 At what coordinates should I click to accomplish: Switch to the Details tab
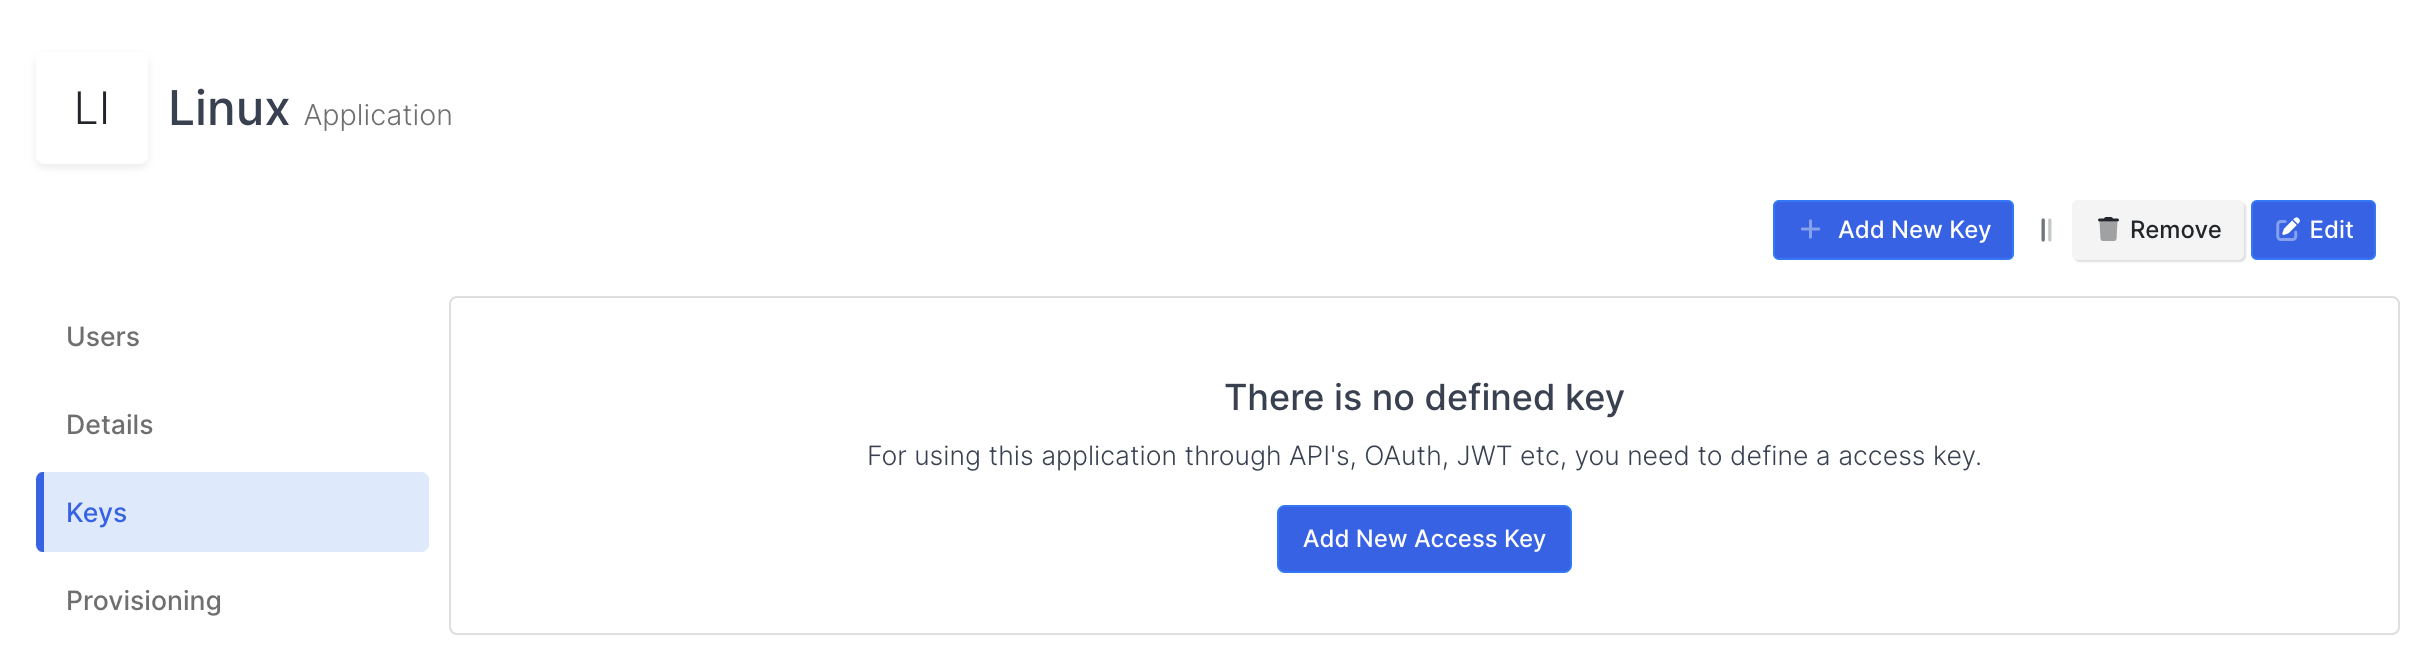tap(109, 424)
